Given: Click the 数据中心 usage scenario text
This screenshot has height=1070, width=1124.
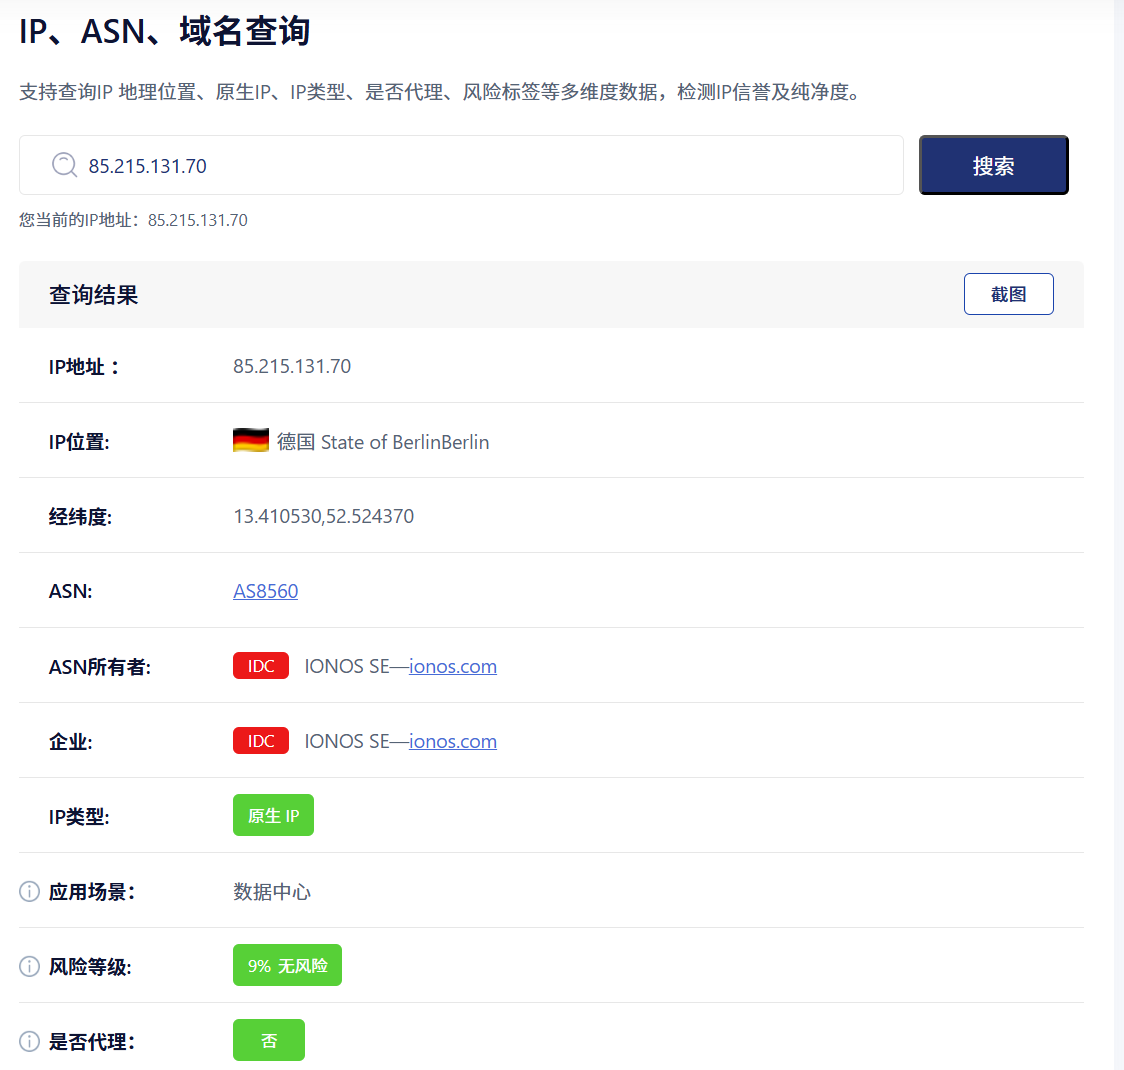Looking at the screenshot, I should point(272,892).
